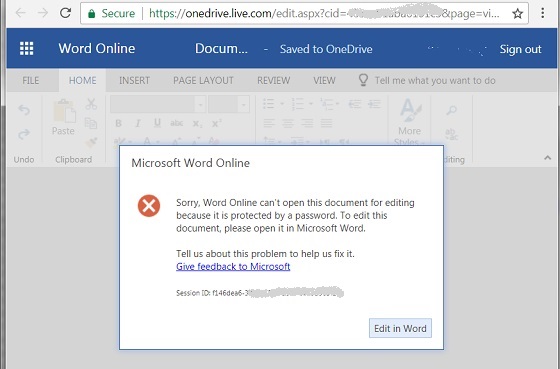Open the Office app launcher grid

(x=26, y=48)
